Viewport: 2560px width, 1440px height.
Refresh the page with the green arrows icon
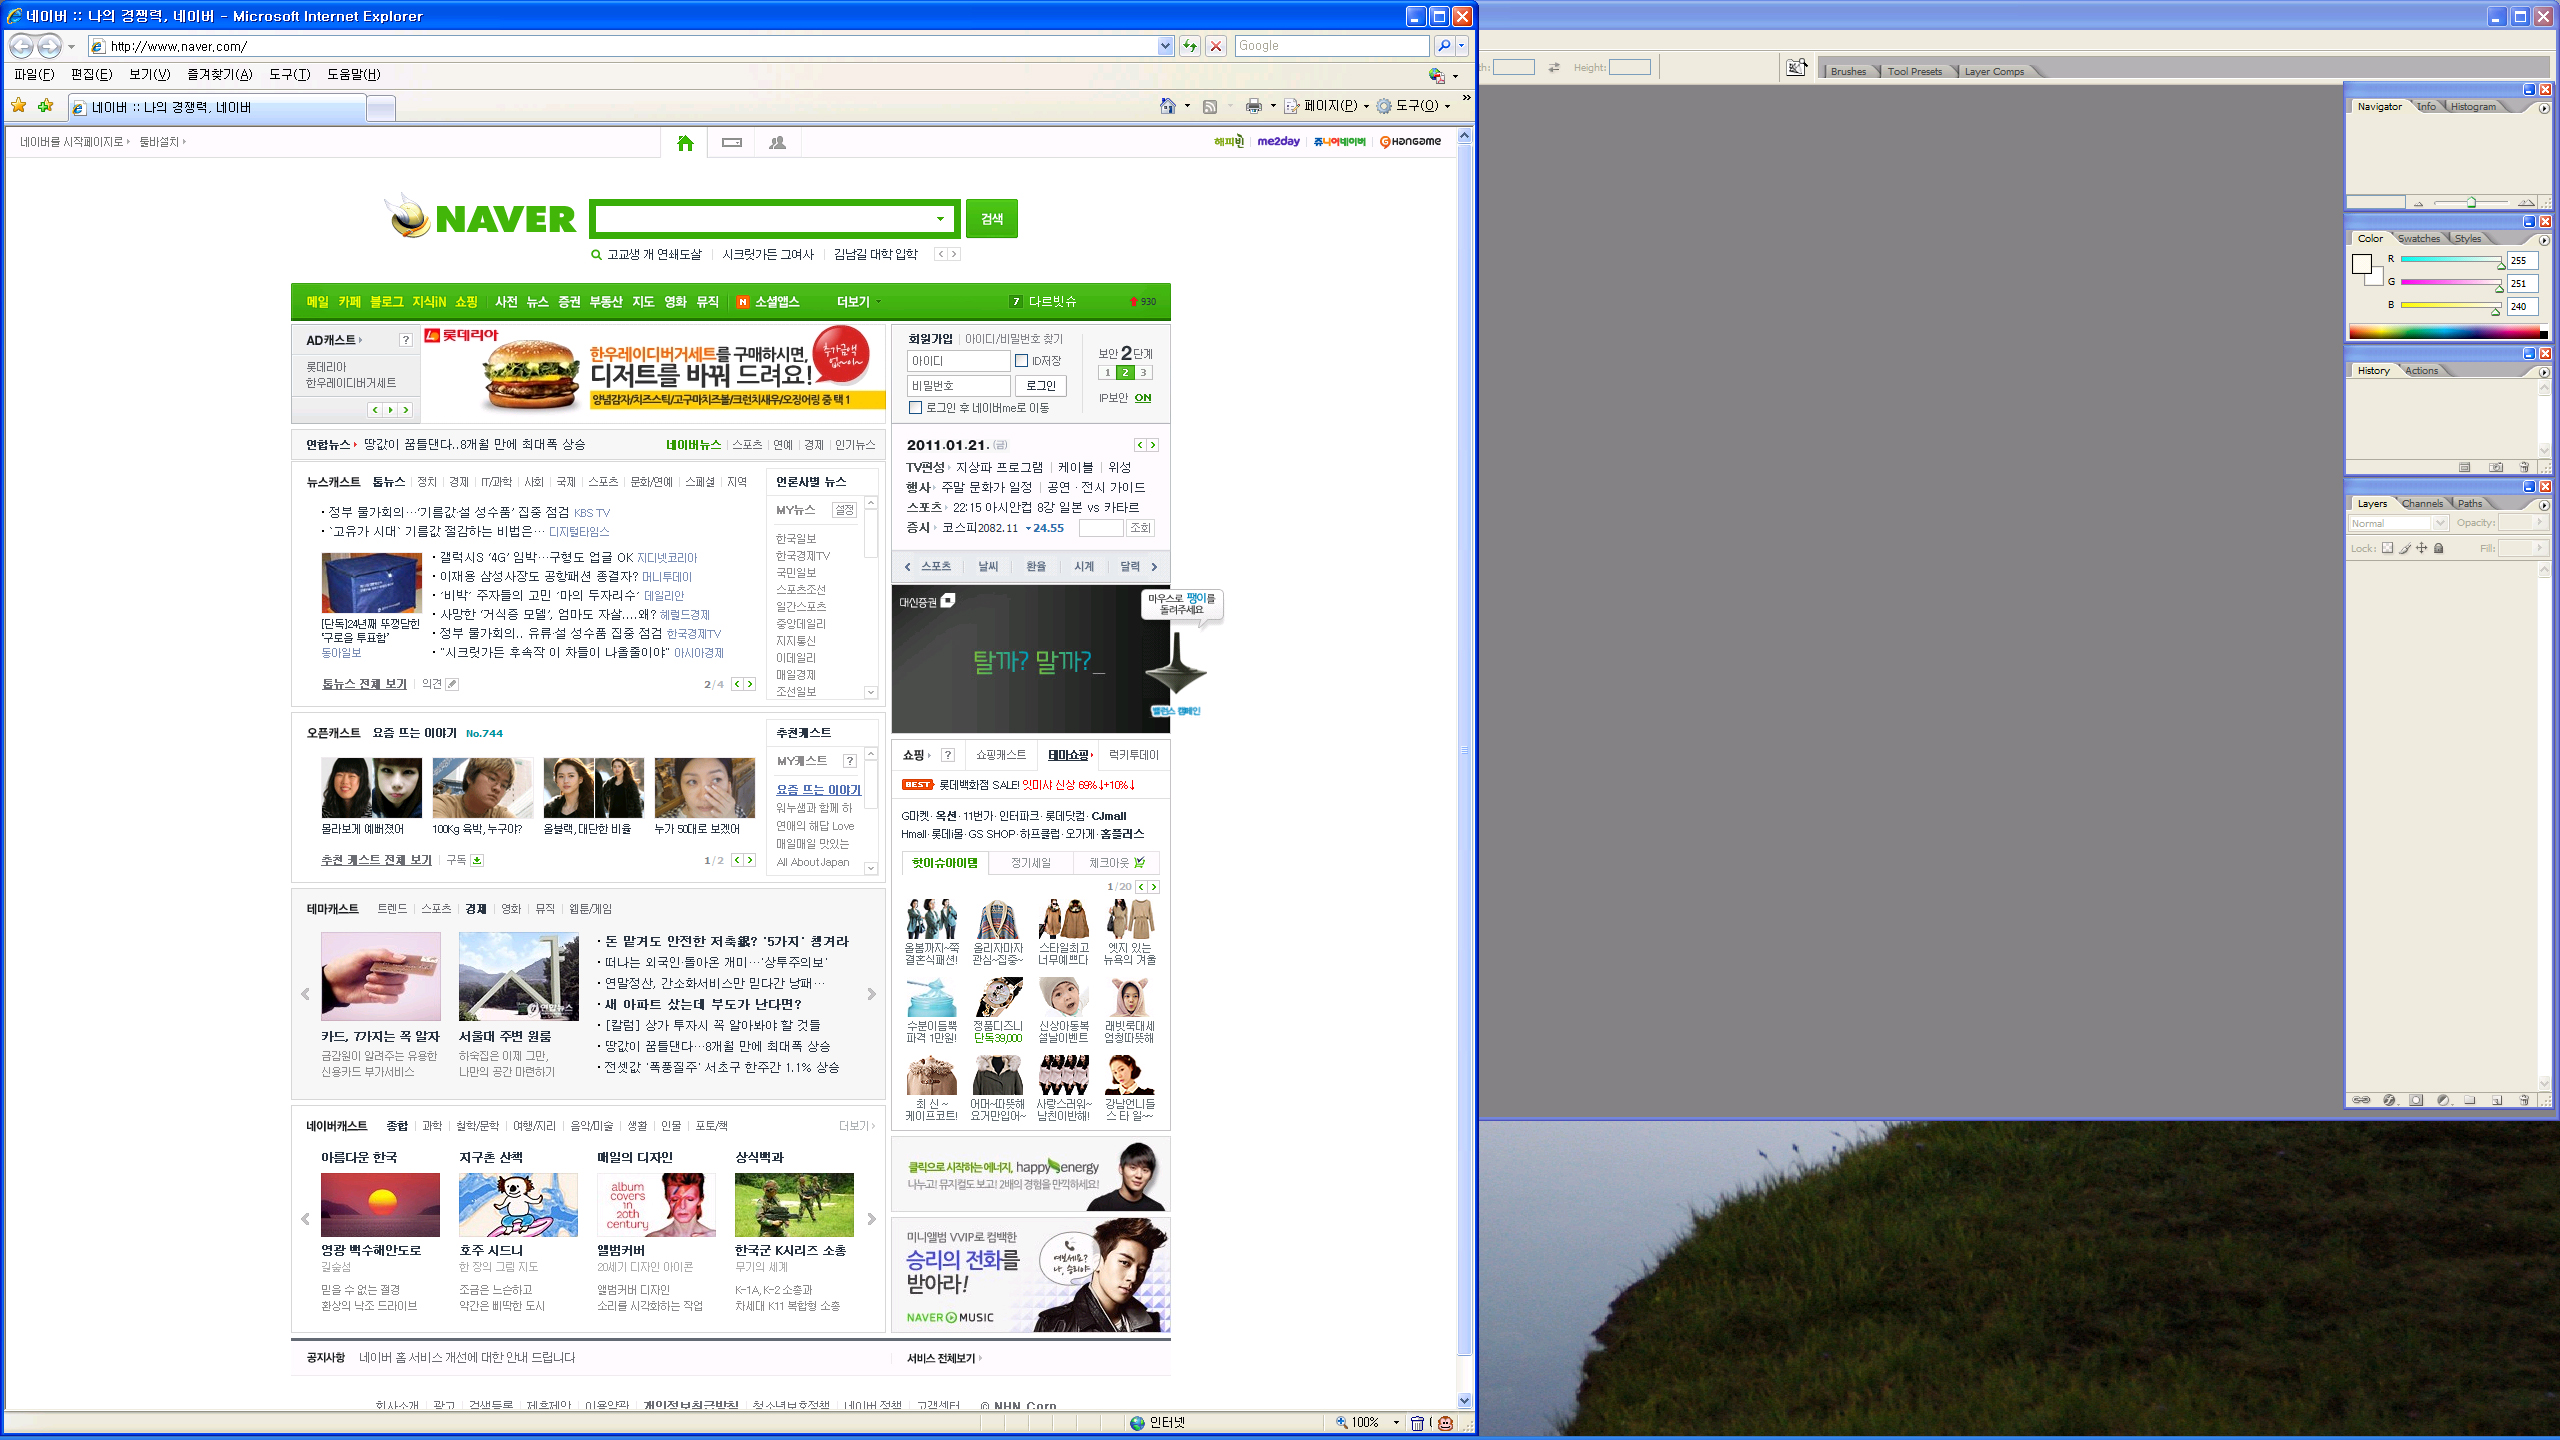coord(1189,46)
